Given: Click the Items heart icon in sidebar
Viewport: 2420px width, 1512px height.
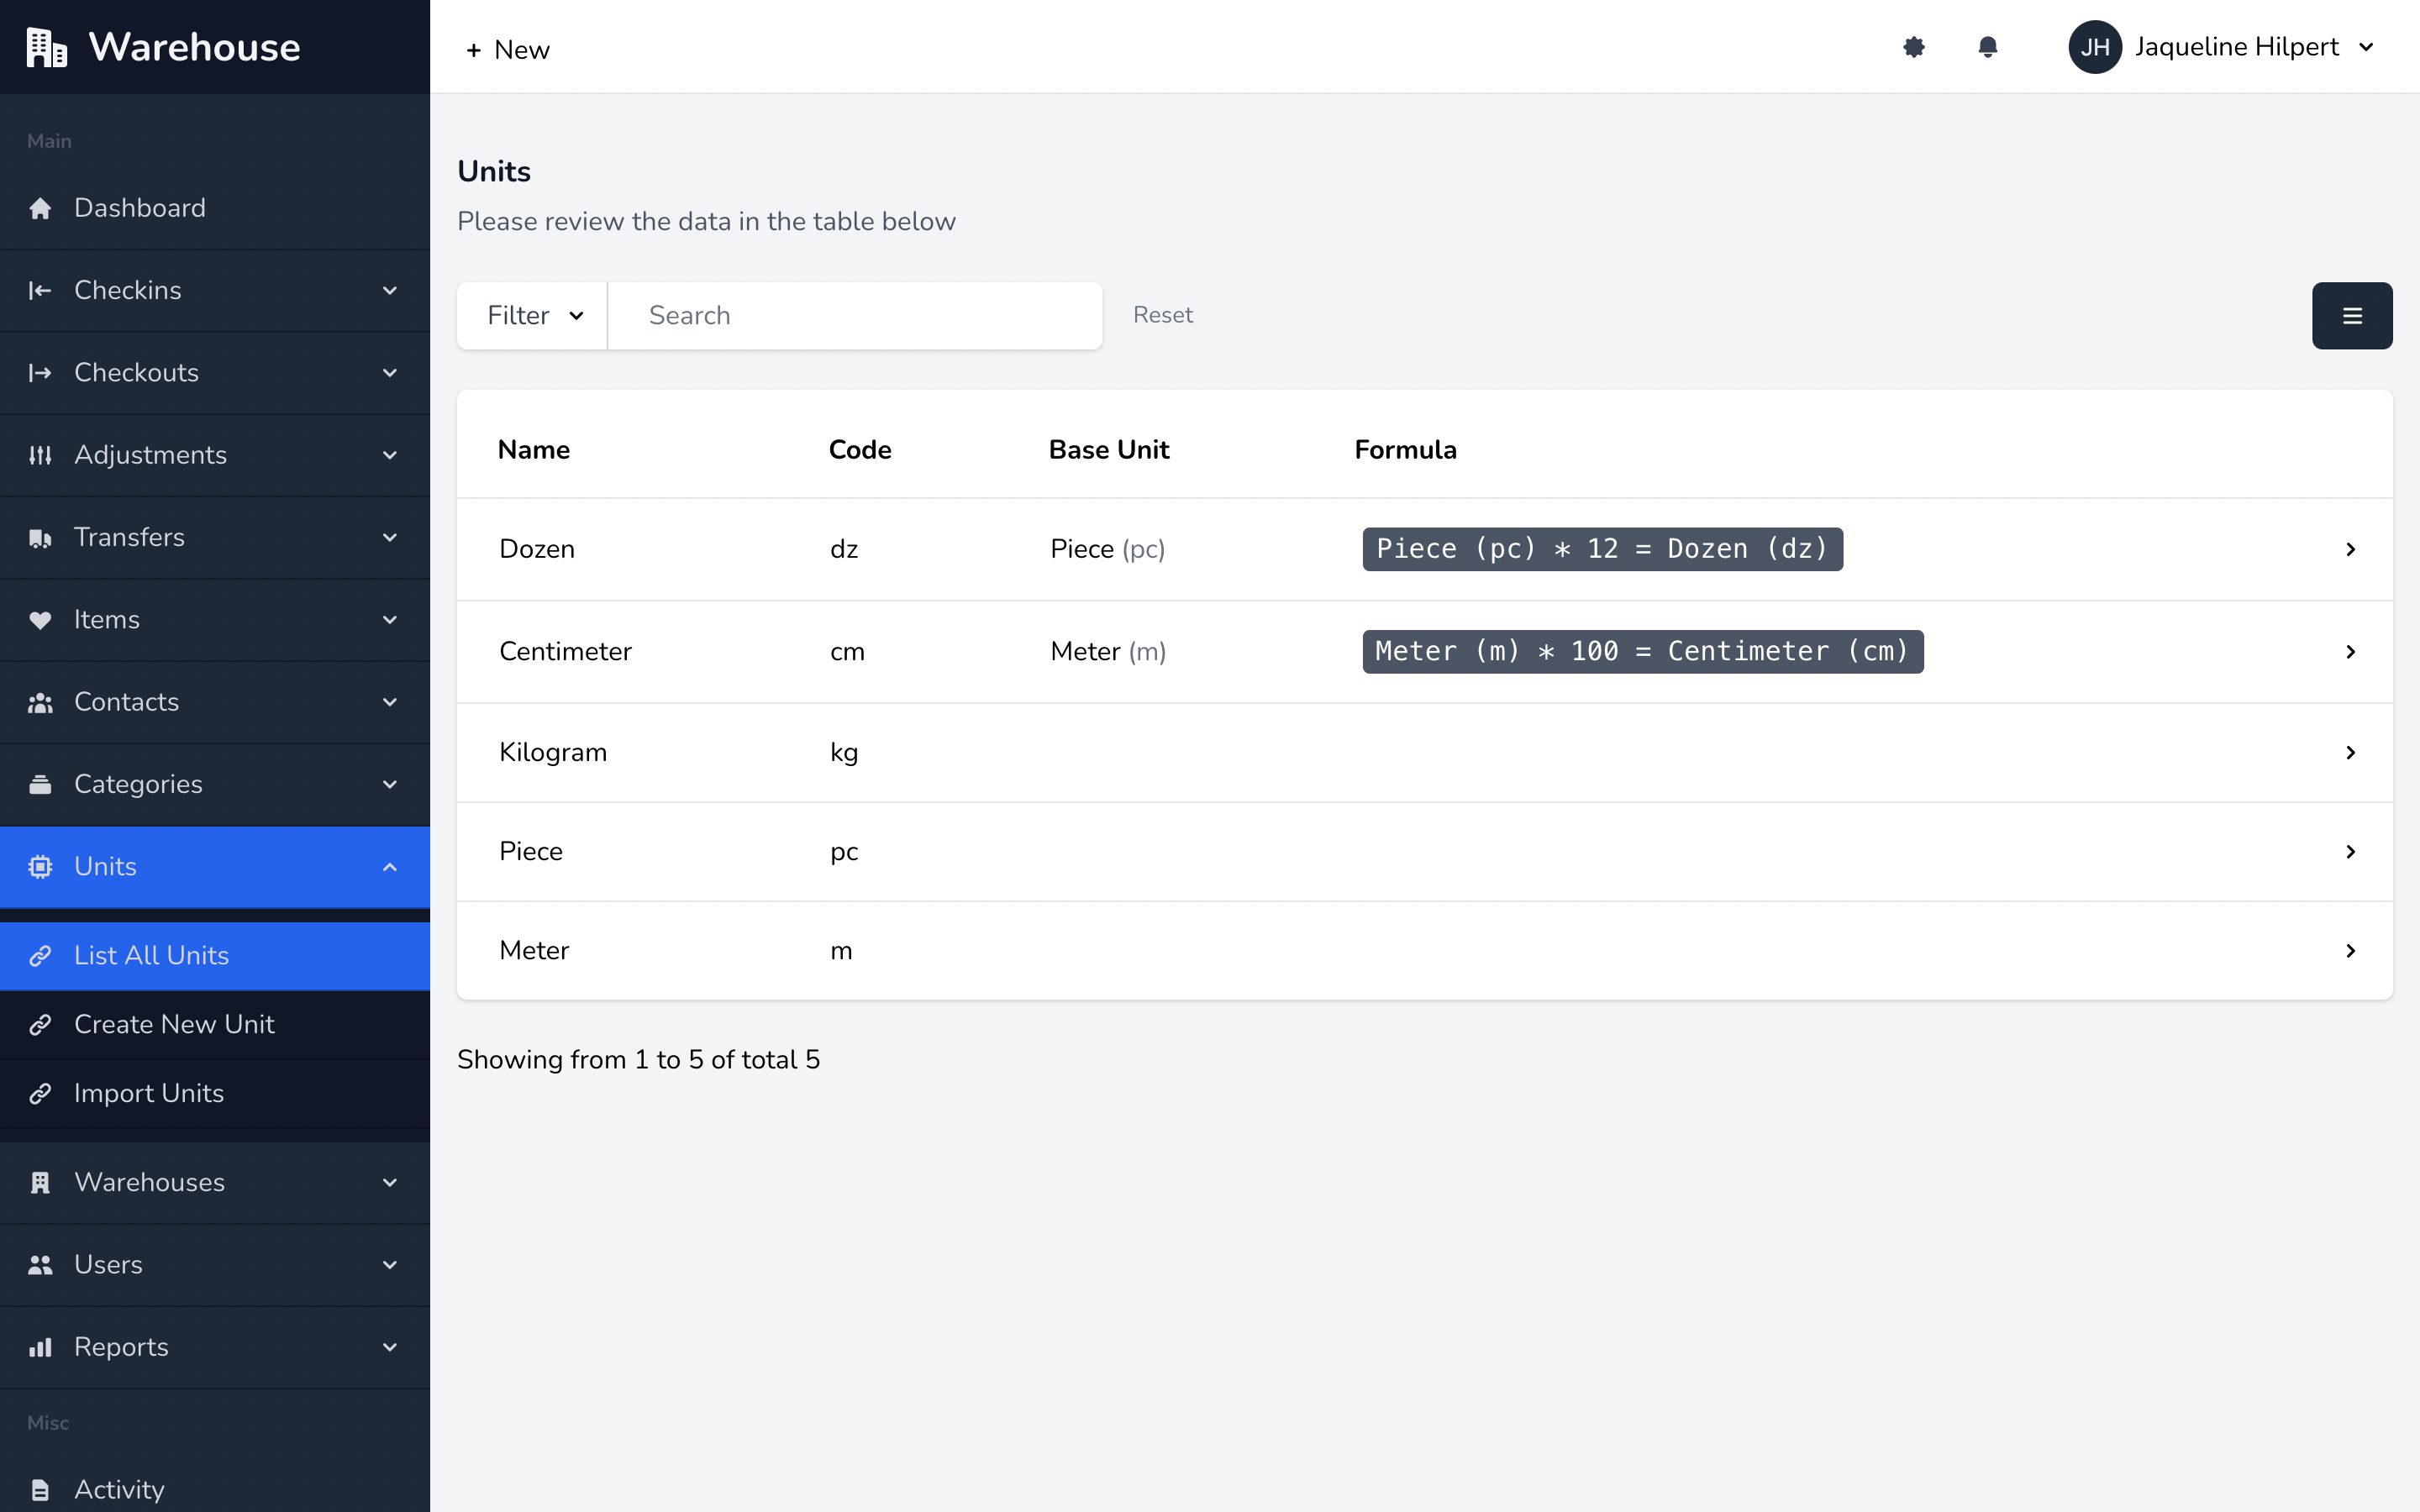Looking at the screenshot, I should [40, 620].
